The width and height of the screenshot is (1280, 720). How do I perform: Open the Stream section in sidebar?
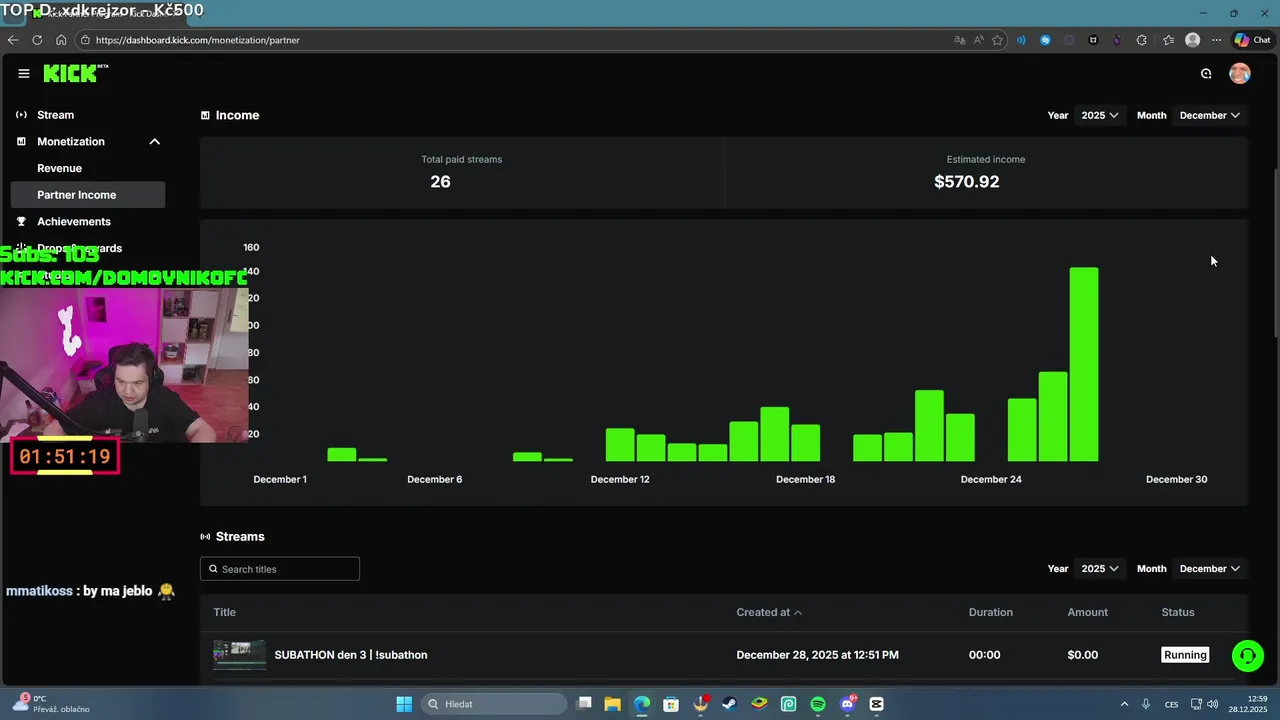pyautogui.click(x=56, y=115)
